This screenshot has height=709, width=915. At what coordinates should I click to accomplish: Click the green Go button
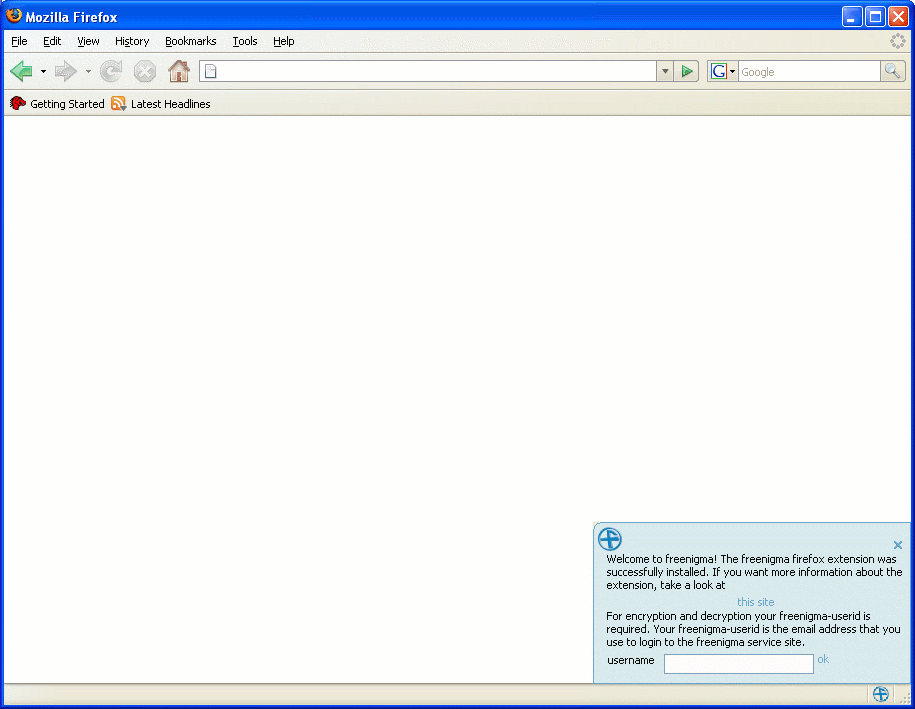coord(687,72)
